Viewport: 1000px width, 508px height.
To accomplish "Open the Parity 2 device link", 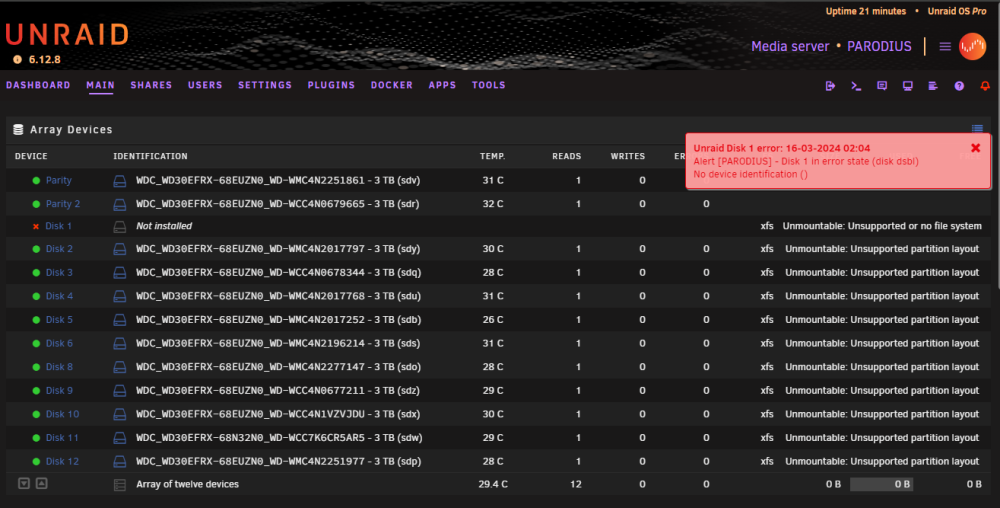I will pos(62,204).
